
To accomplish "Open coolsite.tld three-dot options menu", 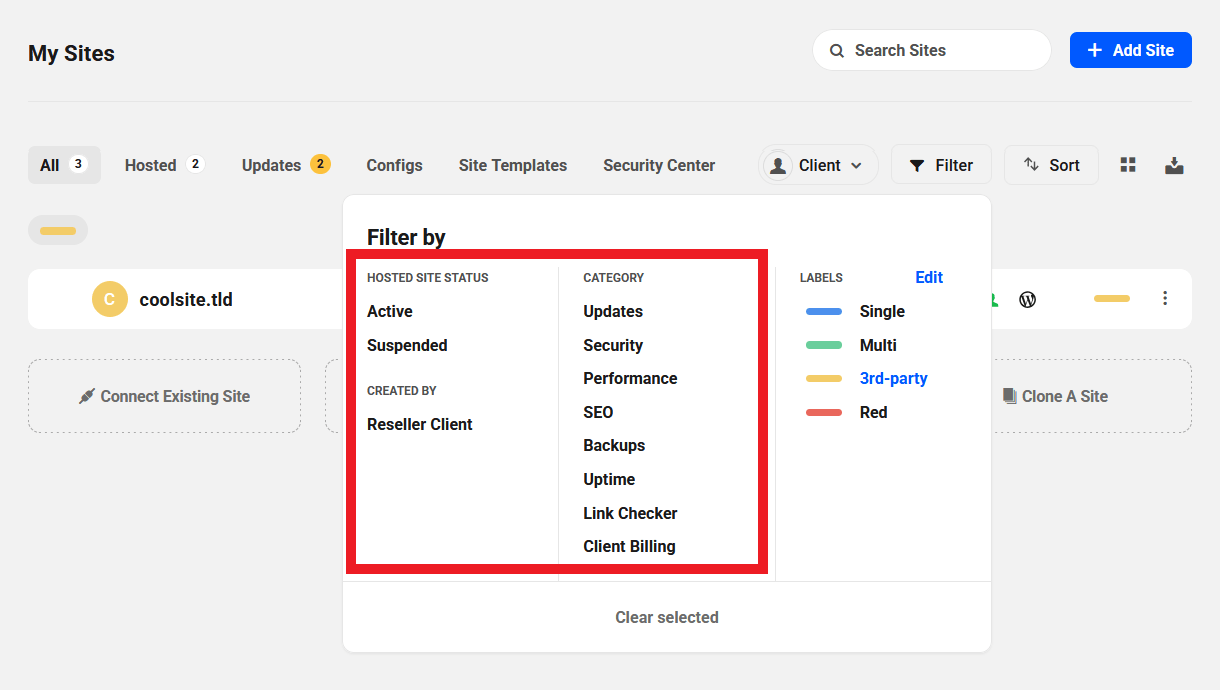I will coord(1164,298).
